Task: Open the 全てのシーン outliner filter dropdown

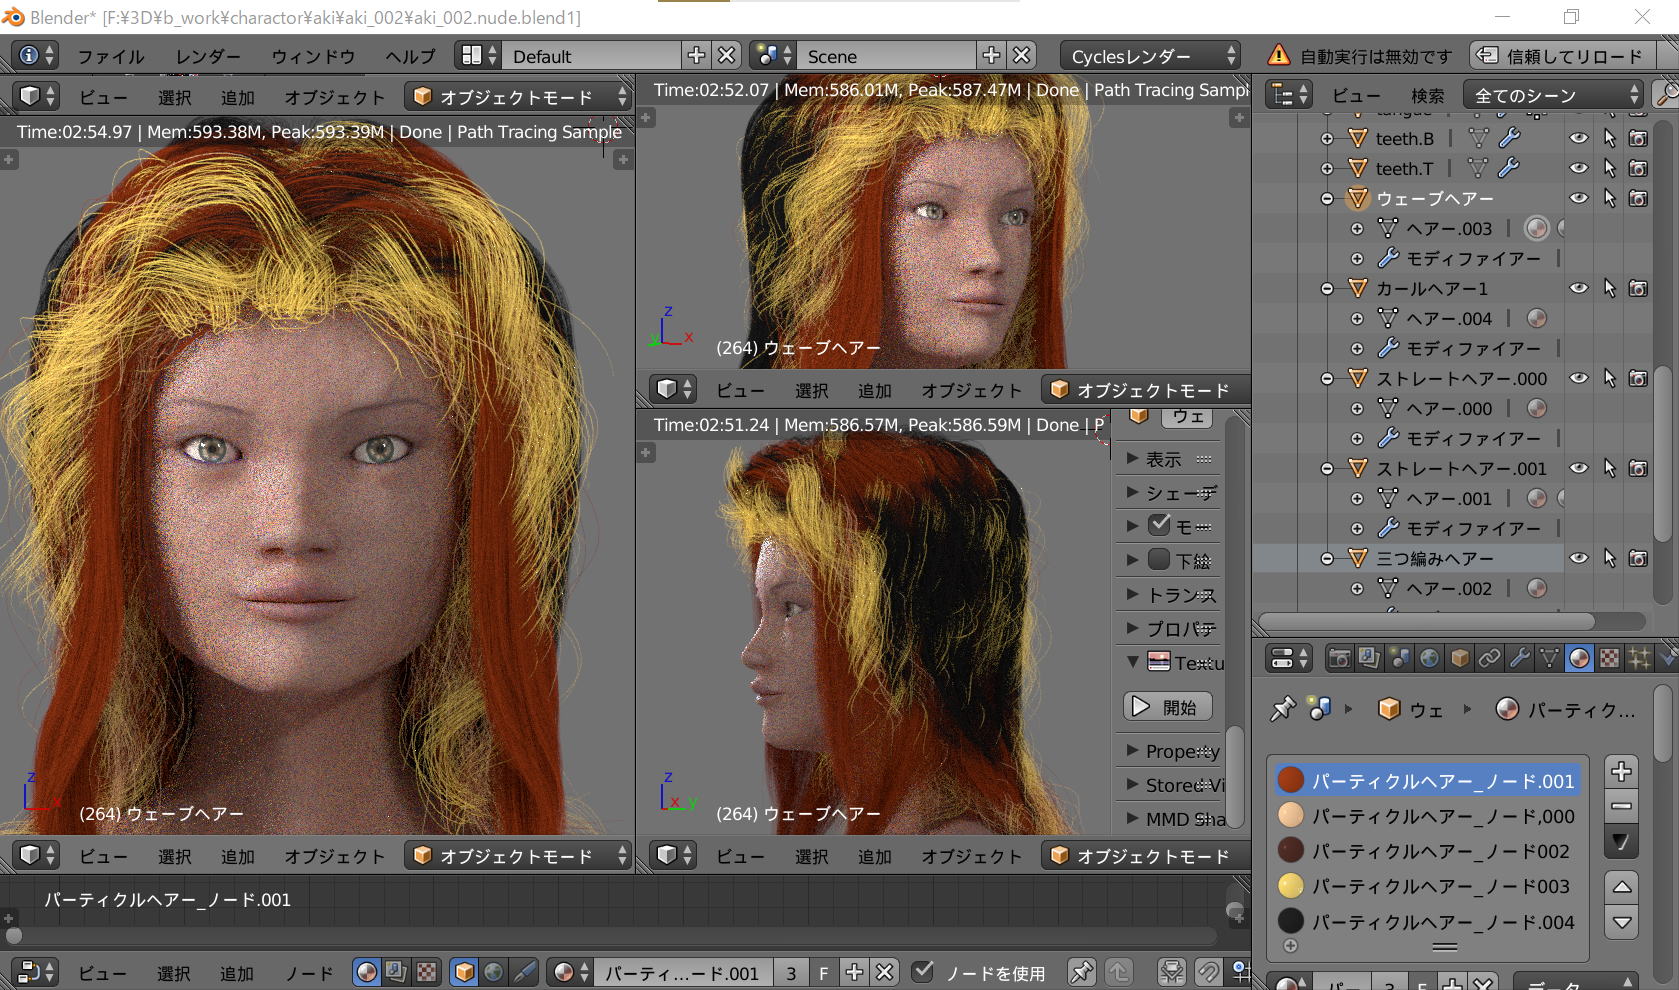Action: tap(1553, 95)
